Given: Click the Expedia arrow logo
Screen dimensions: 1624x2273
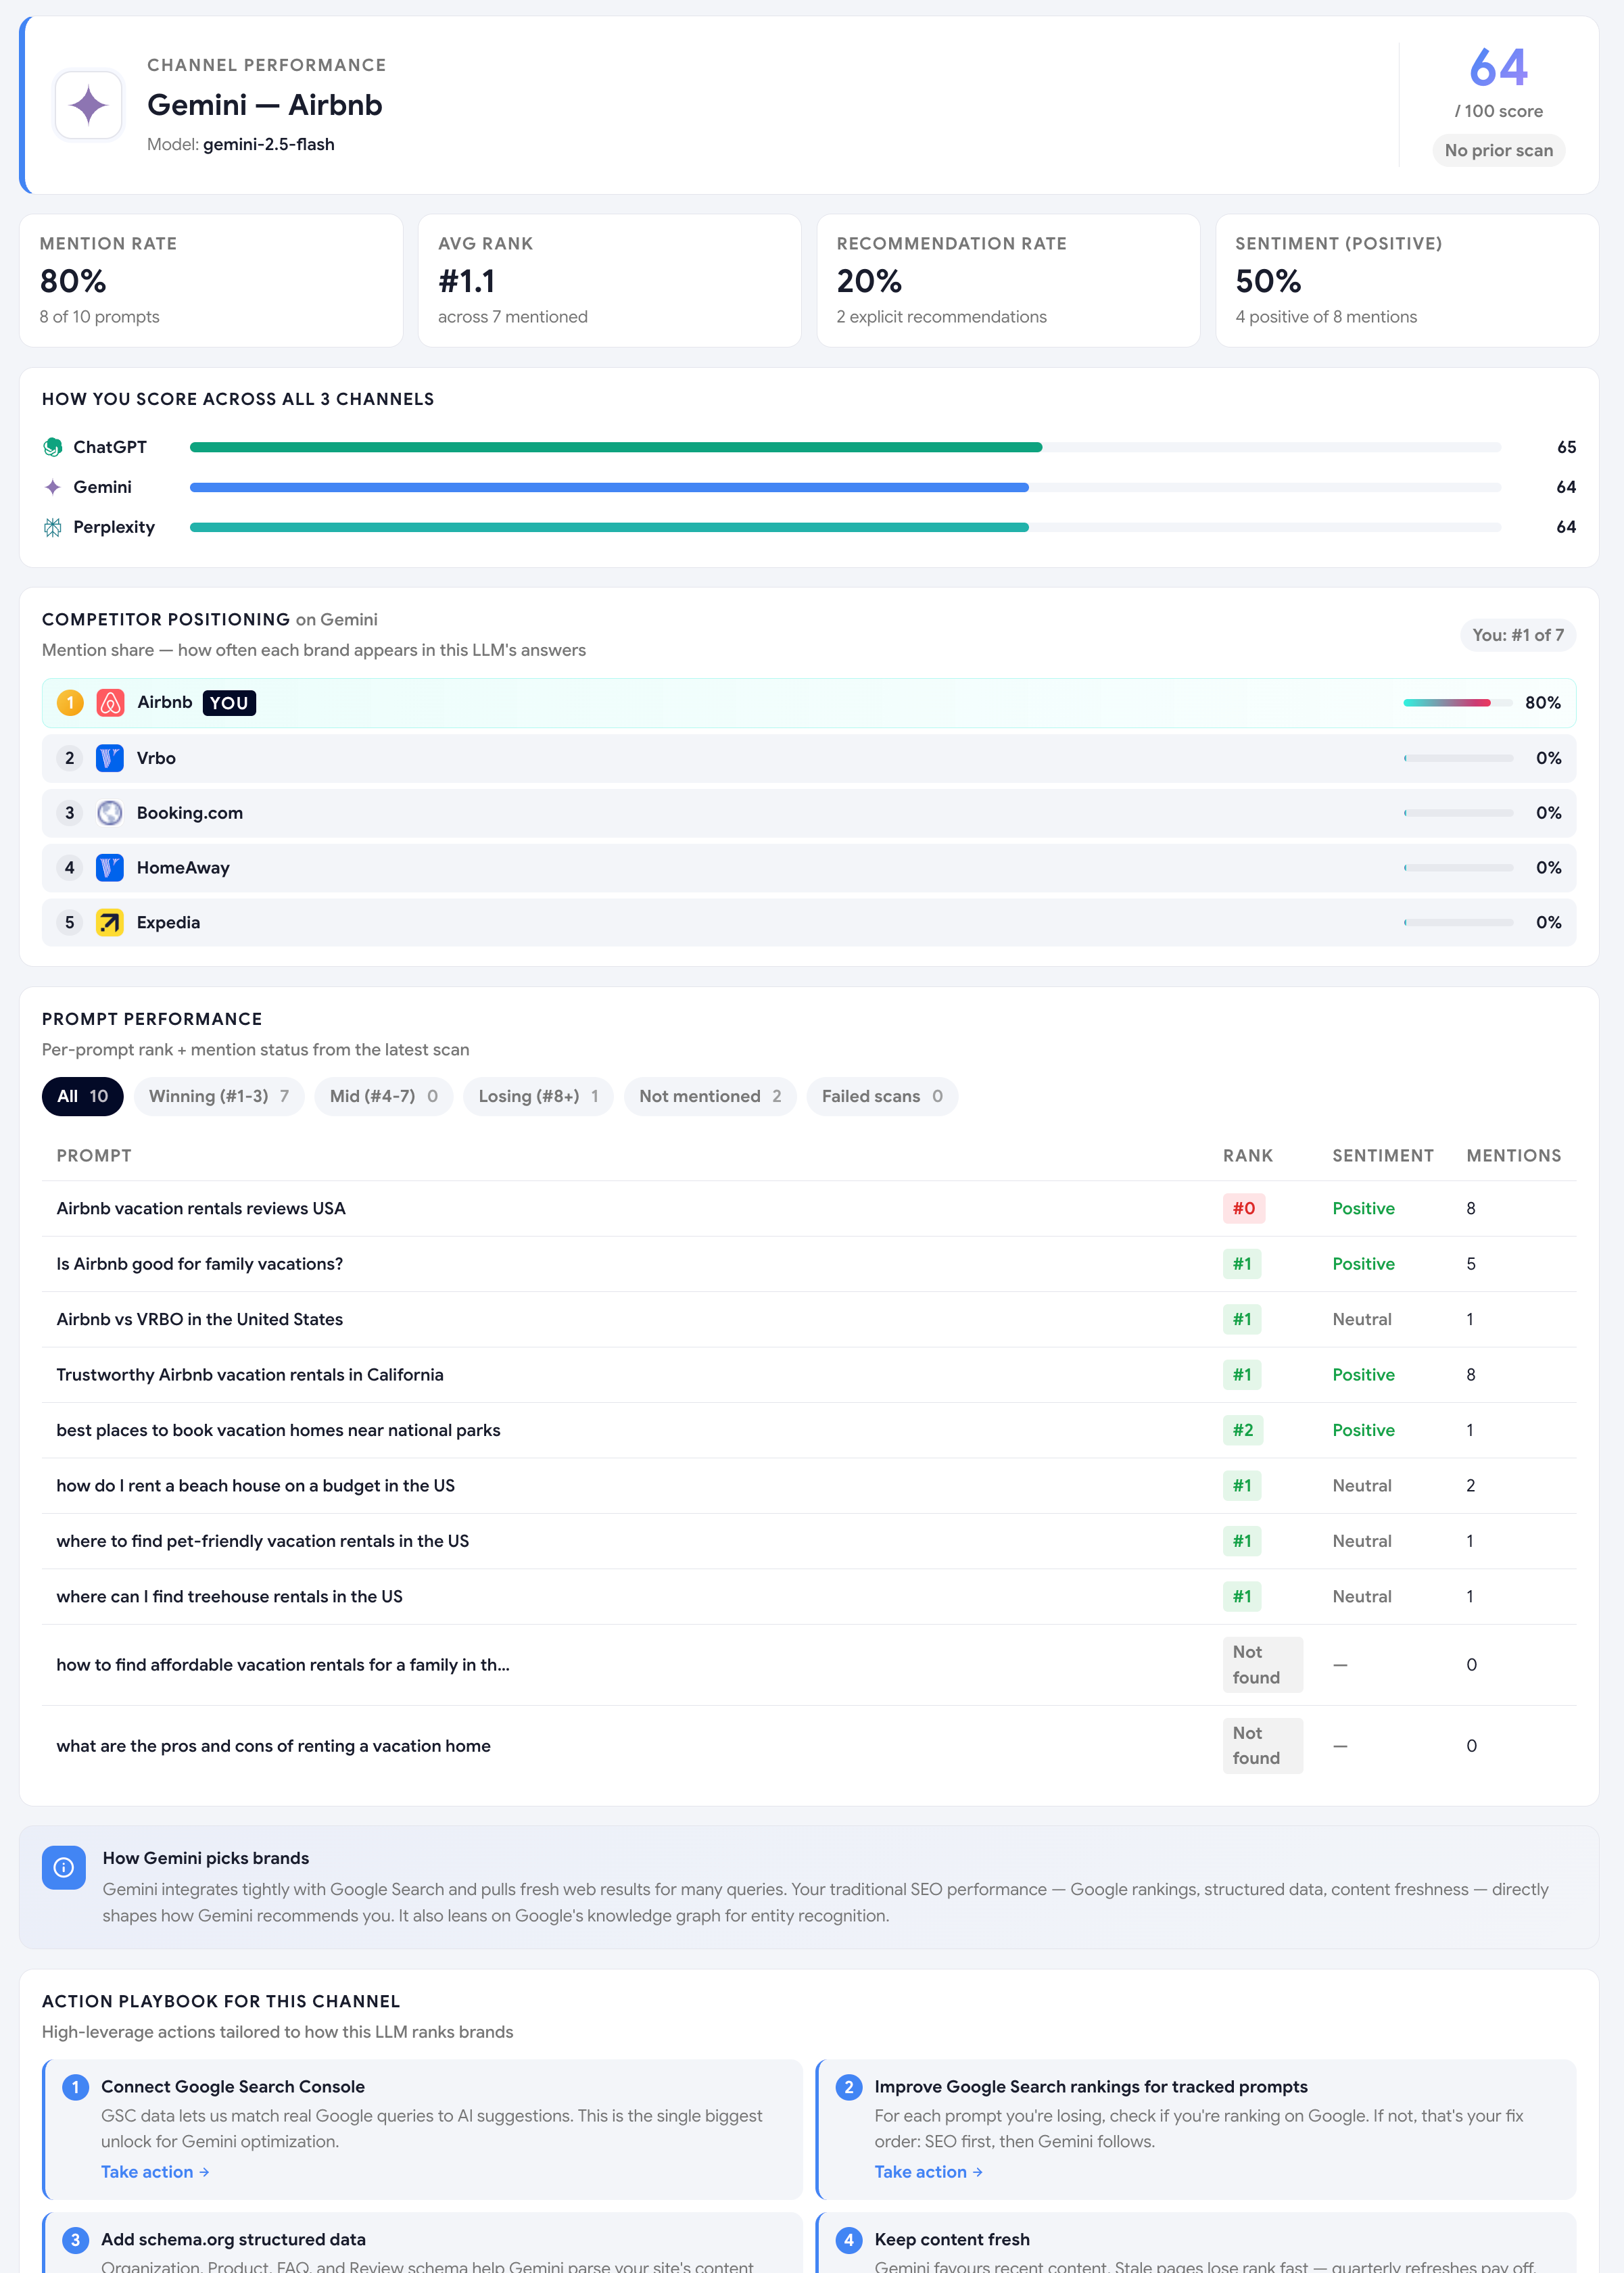Looking at the screenshot, I should coord(110,922).
